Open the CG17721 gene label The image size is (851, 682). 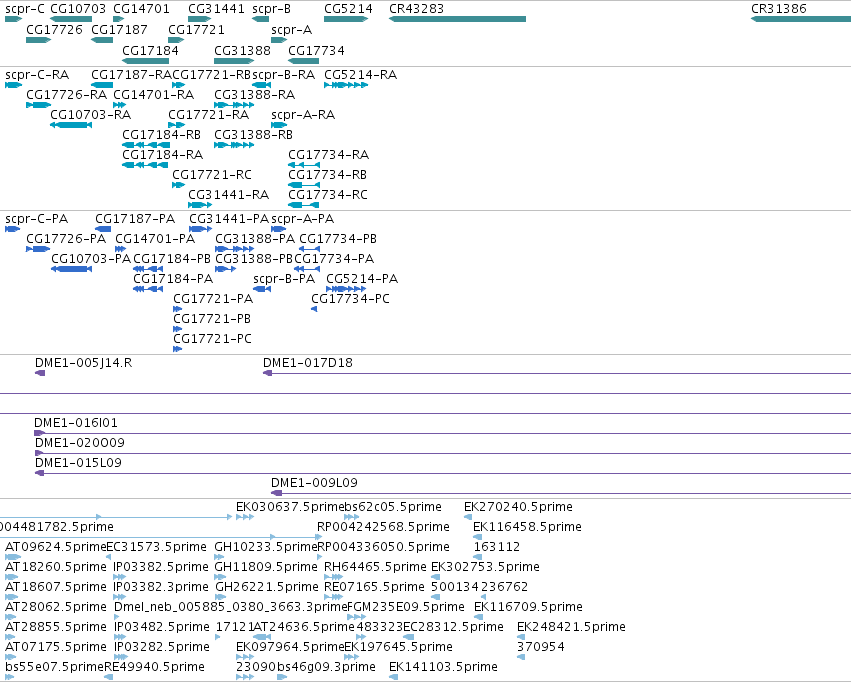point(196,29)
